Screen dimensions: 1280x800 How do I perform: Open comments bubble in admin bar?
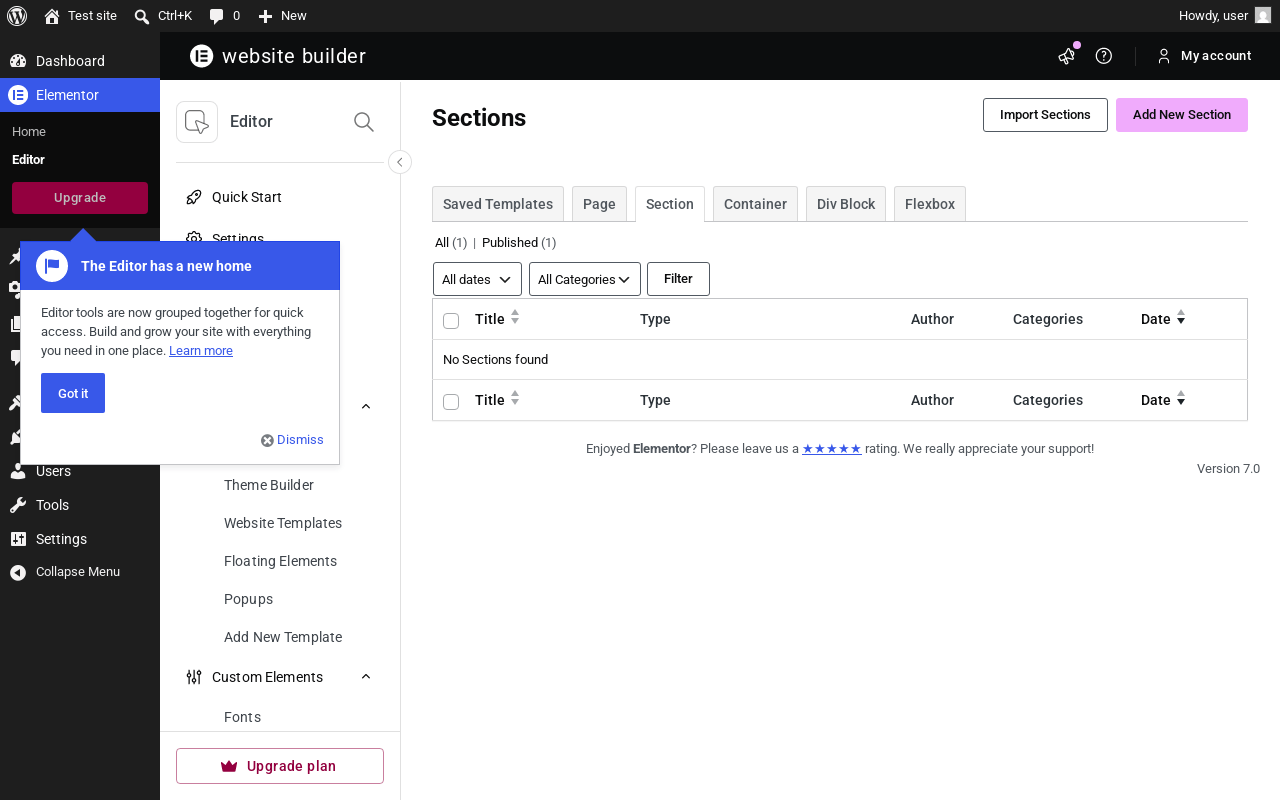tap(224, 16)
